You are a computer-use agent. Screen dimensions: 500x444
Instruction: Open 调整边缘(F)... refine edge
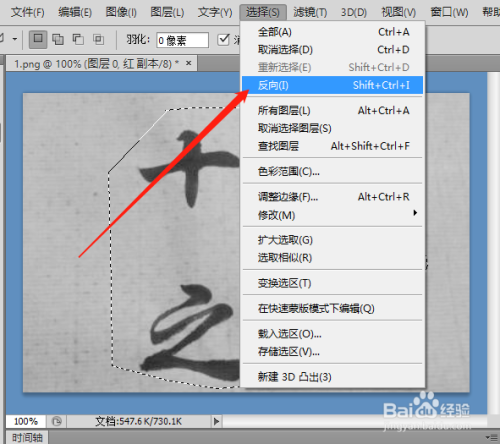point(332,197)
